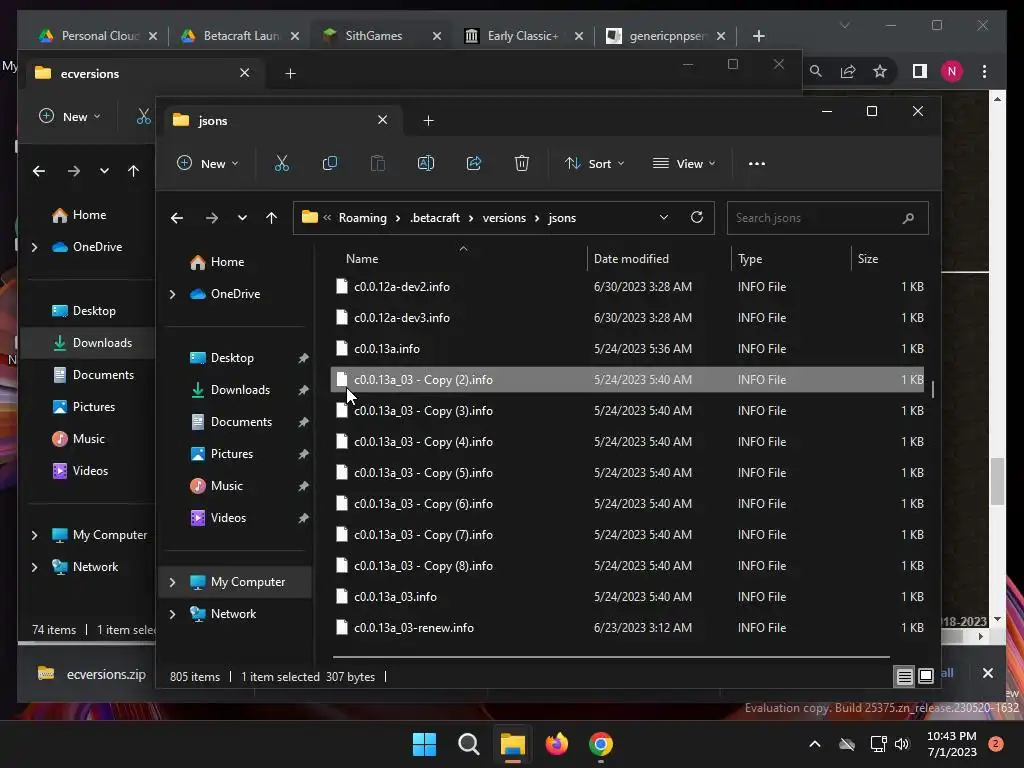Open Pictures in jsons navigation pane
The height and width of the screenshot is (768, 1024).
(x=231, y=454)
